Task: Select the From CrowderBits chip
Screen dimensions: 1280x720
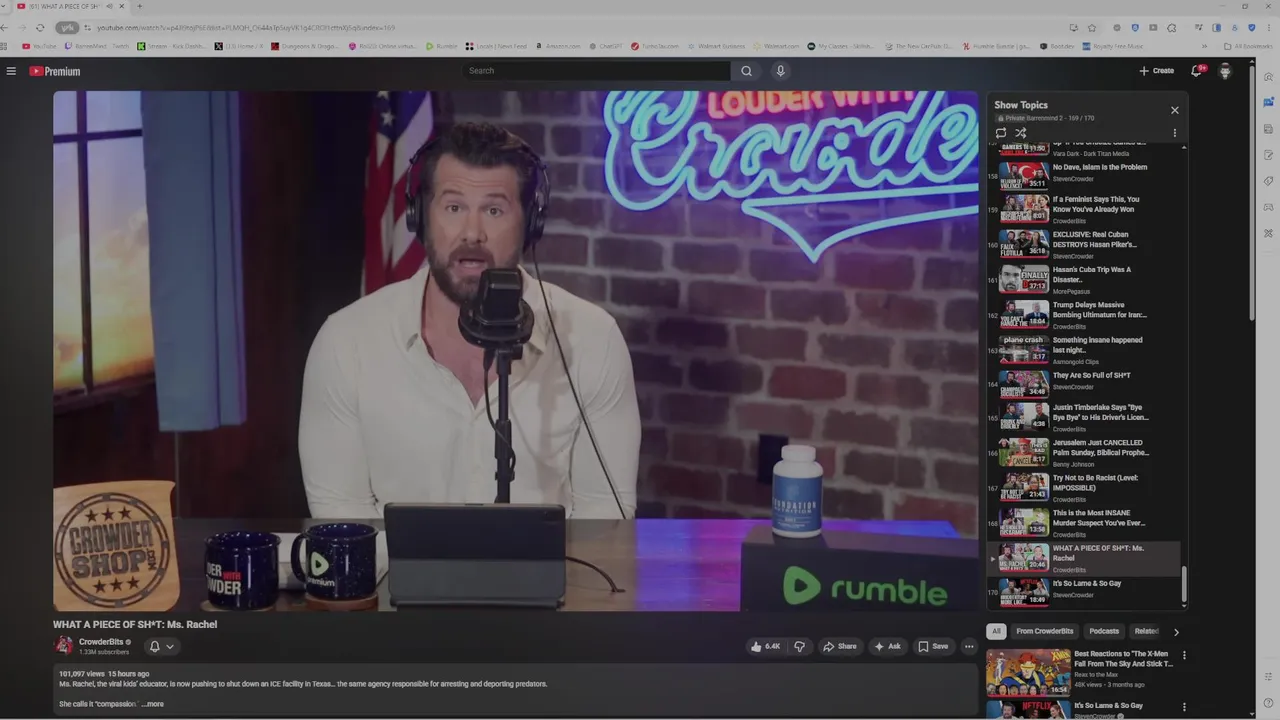Action: 1045,631
